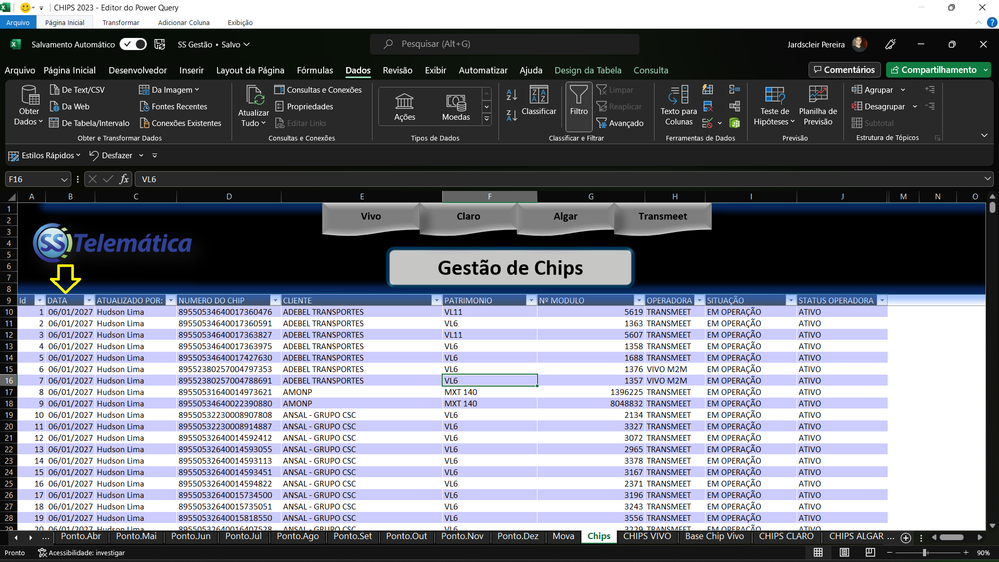Expand the Name Box dropdown
Image resolution: width=999 pixels, height=562 pixels.
(x=64, y=180)
